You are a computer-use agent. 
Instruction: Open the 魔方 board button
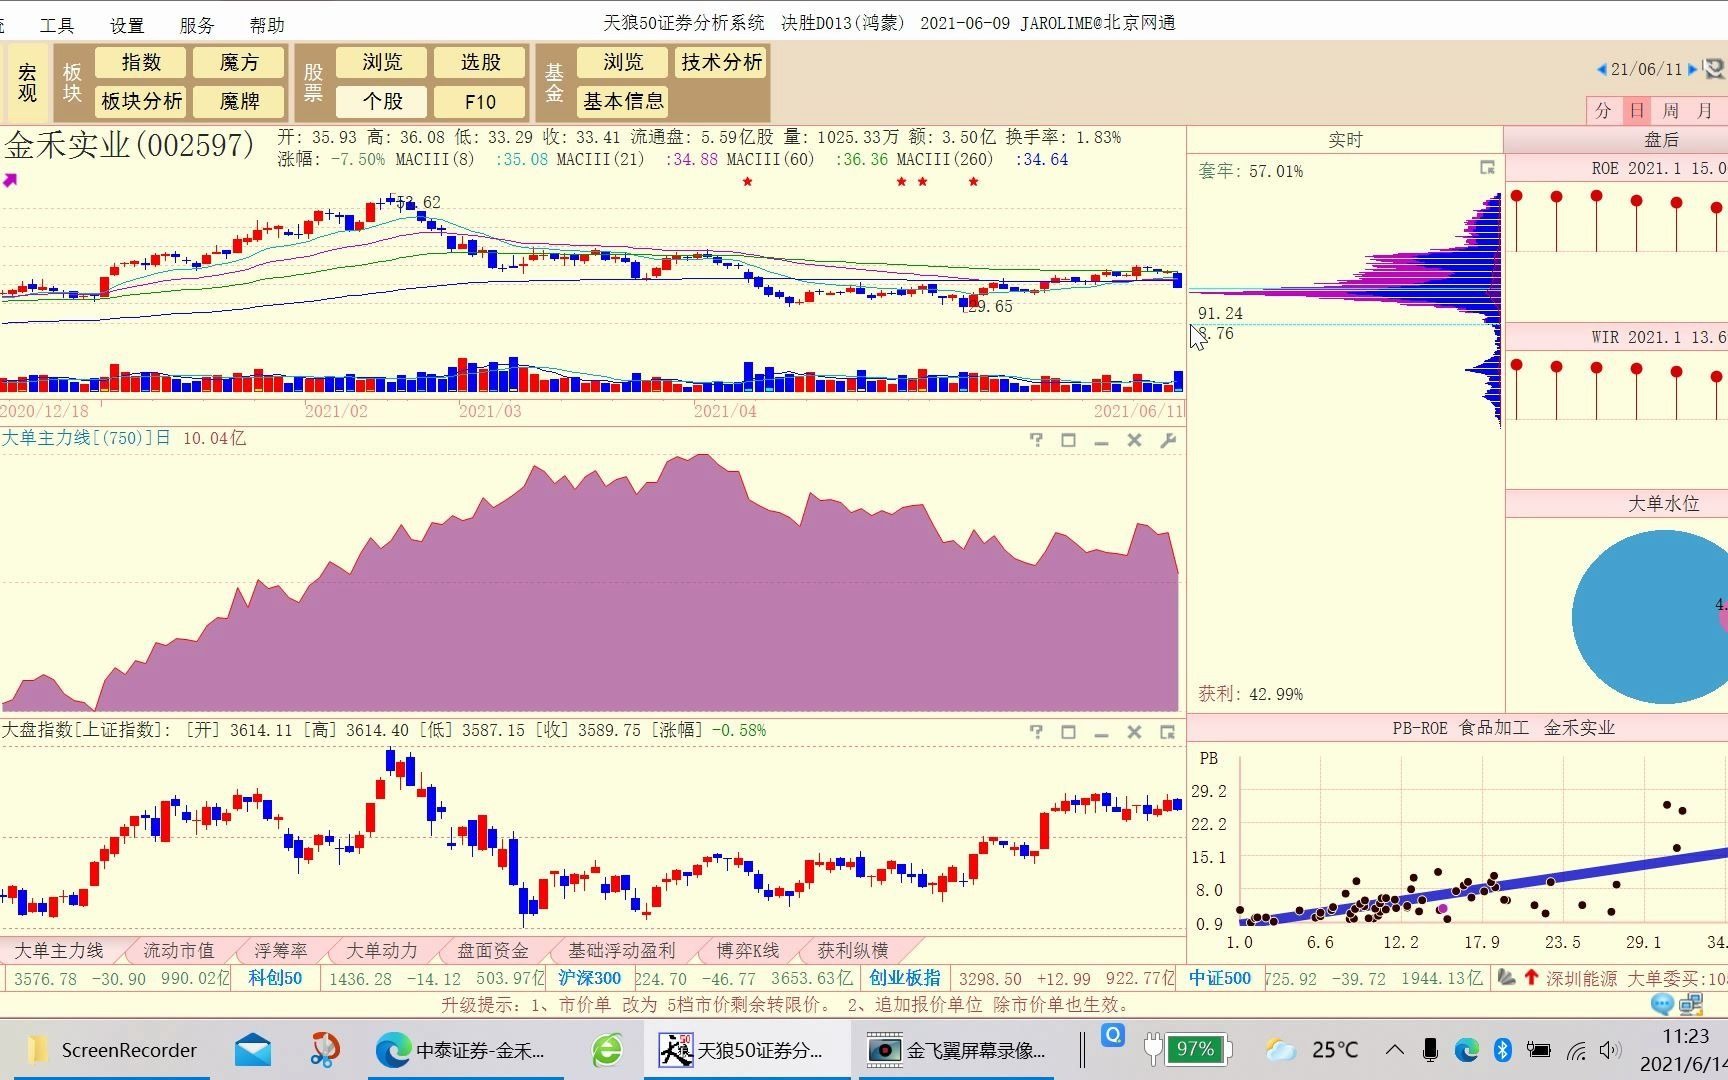point(239,62)
